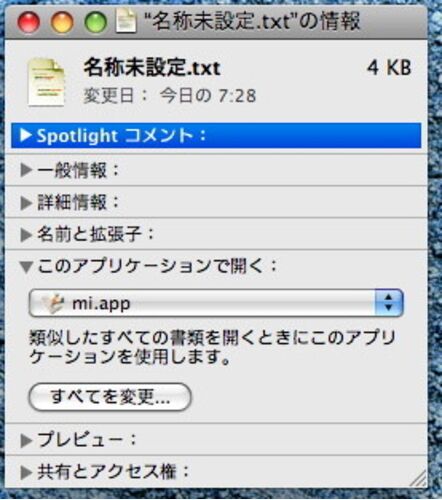This screenshot has width=442, height=500.
Task: Click the 4 KB file size label
Action: pos(389,67)
